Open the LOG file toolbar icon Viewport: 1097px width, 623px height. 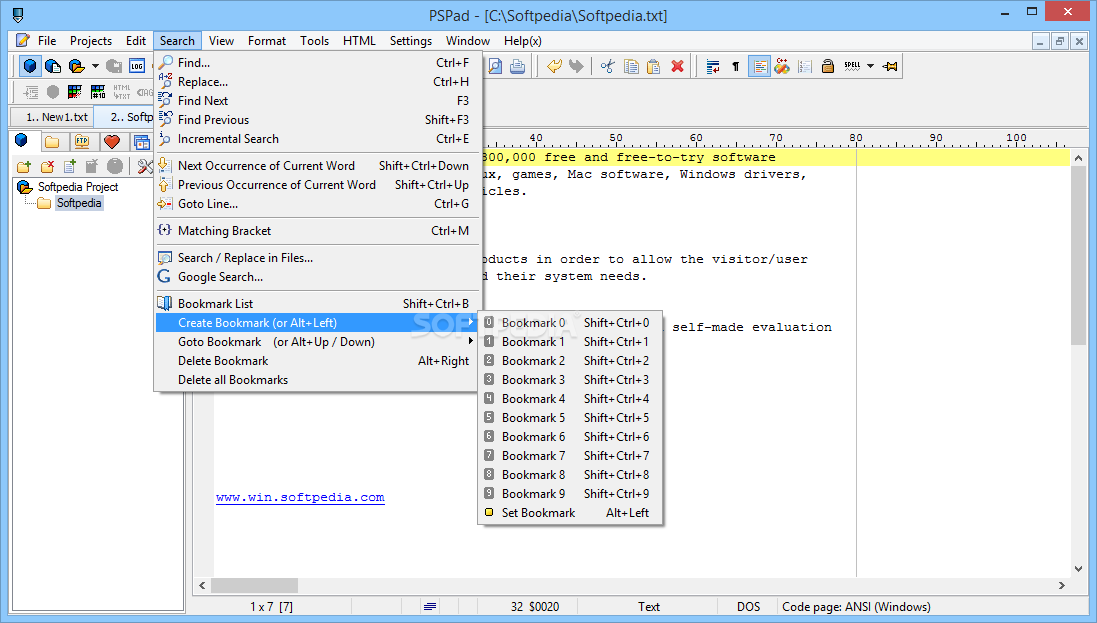136,66
